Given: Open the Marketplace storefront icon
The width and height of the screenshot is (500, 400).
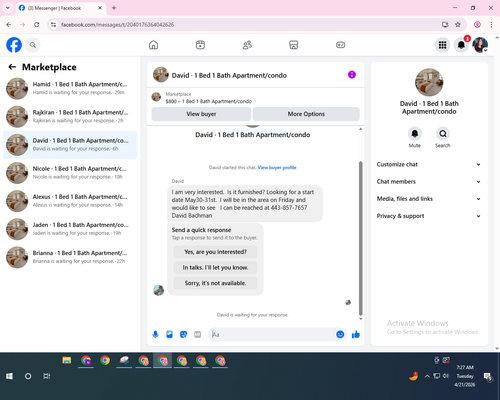Looking at the screenshot, I should [x=294, y=45].
